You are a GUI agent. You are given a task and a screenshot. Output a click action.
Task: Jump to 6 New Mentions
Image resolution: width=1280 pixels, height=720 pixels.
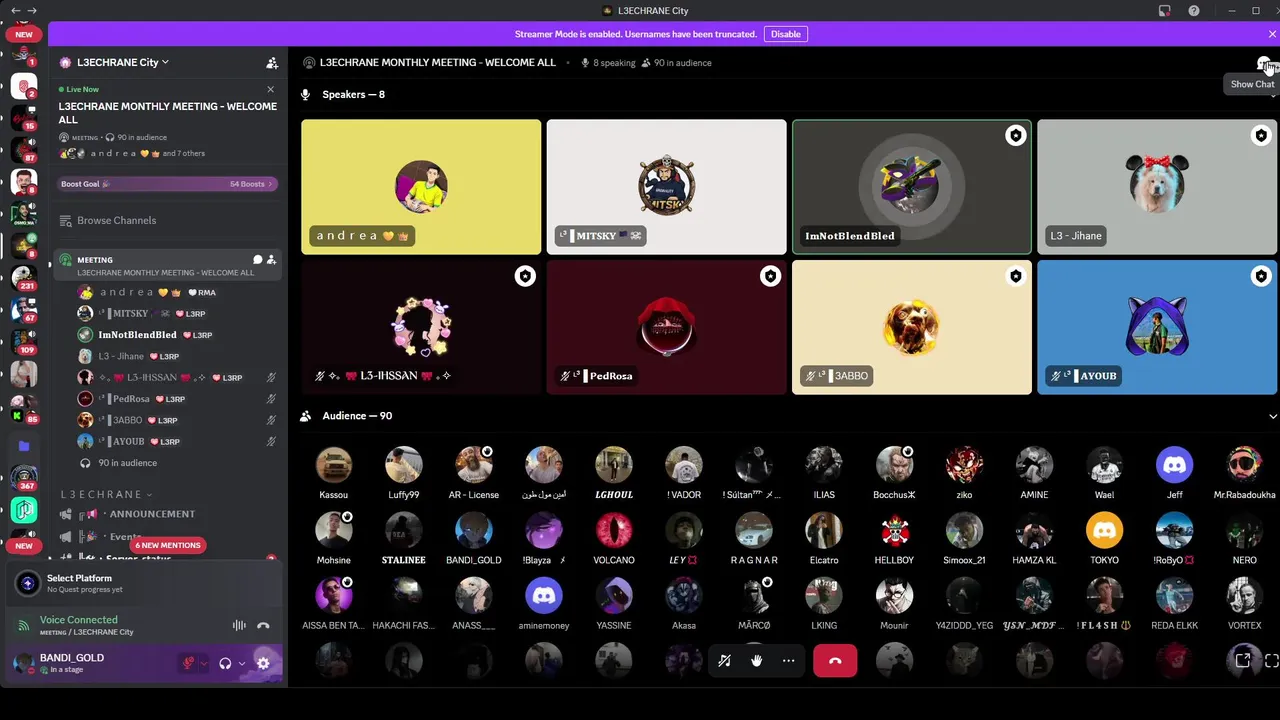[x=168, y=545]
